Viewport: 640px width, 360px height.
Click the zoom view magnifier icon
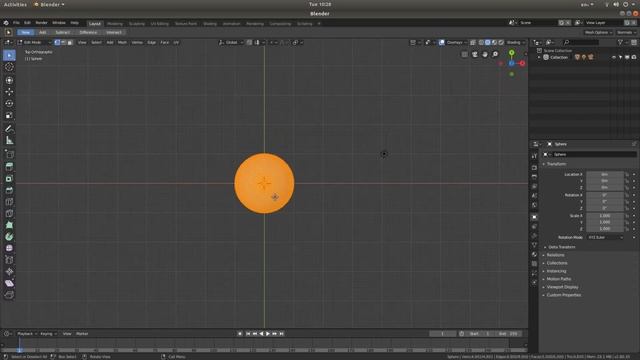click(495, 54)
